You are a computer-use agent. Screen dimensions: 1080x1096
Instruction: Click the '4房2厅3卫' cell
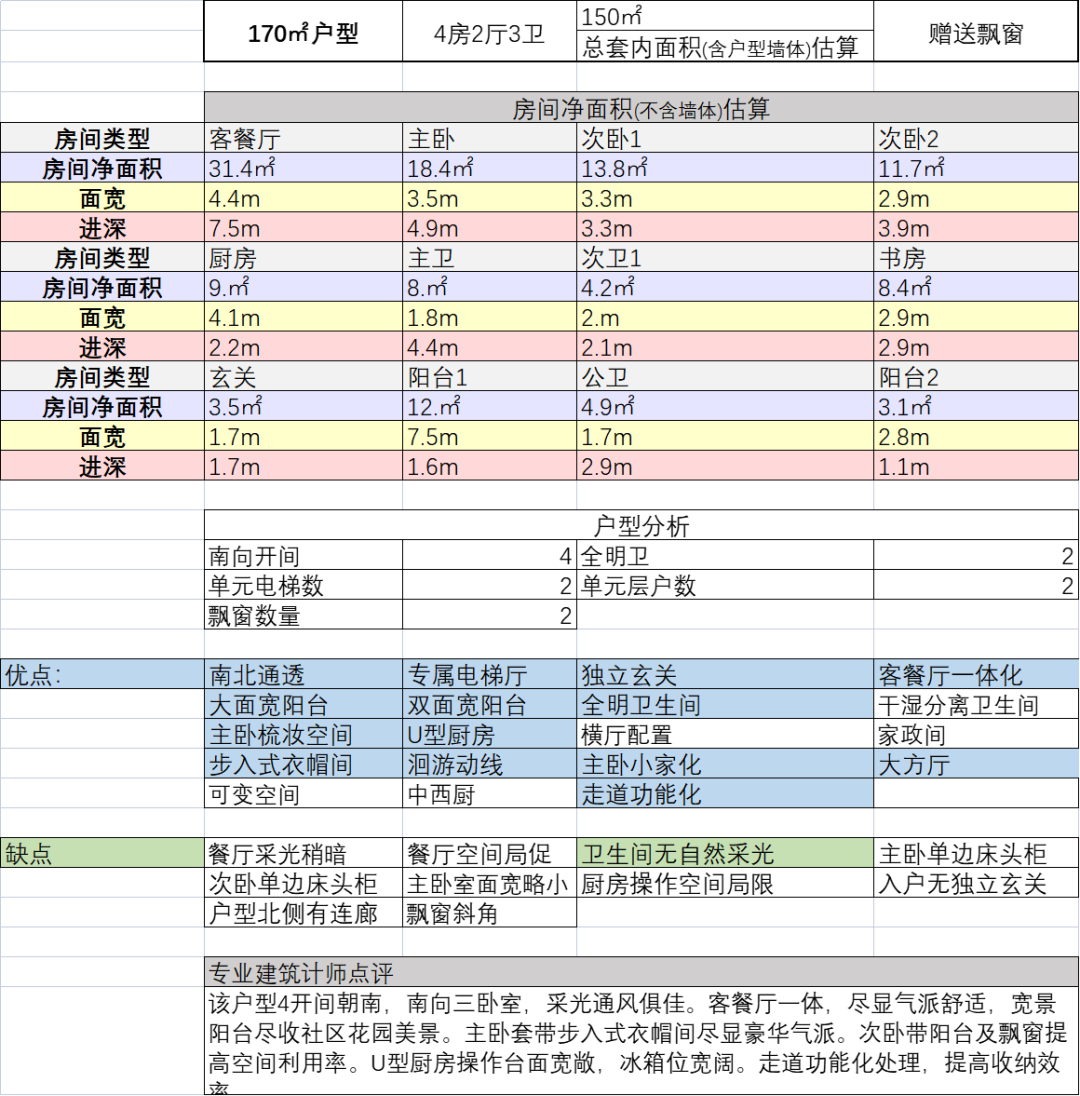(x=489, y=32)
